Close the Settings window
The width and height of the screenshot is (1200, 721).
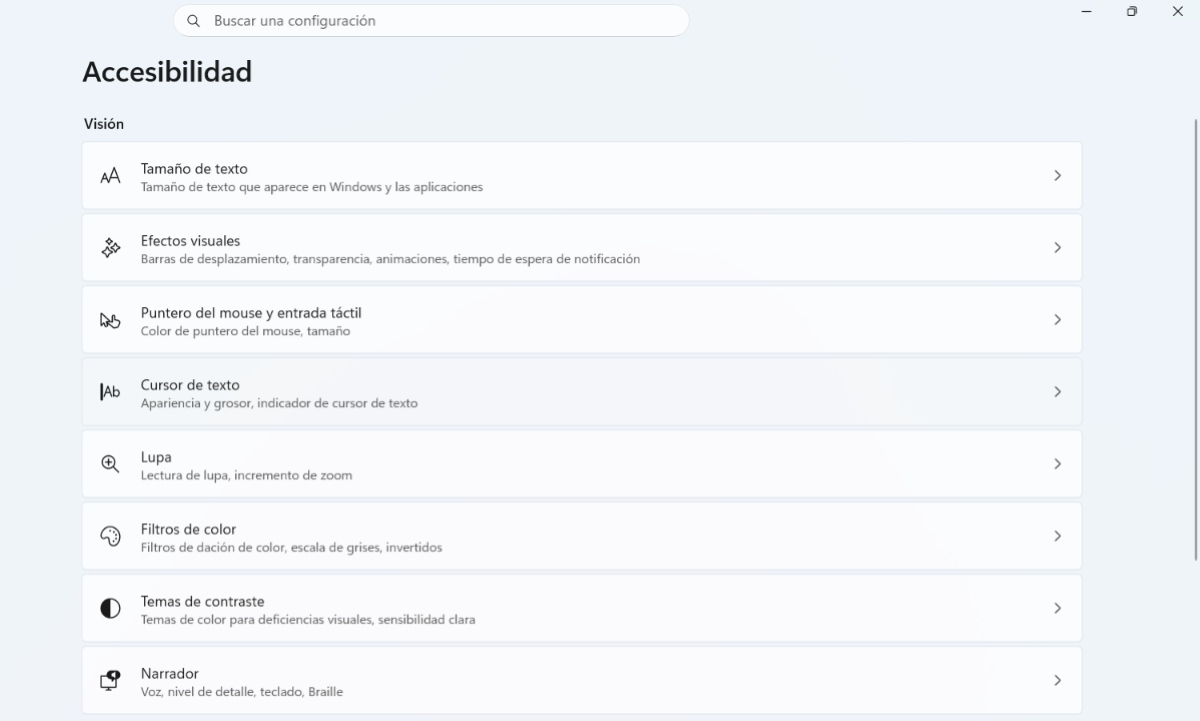(1177, 11)
